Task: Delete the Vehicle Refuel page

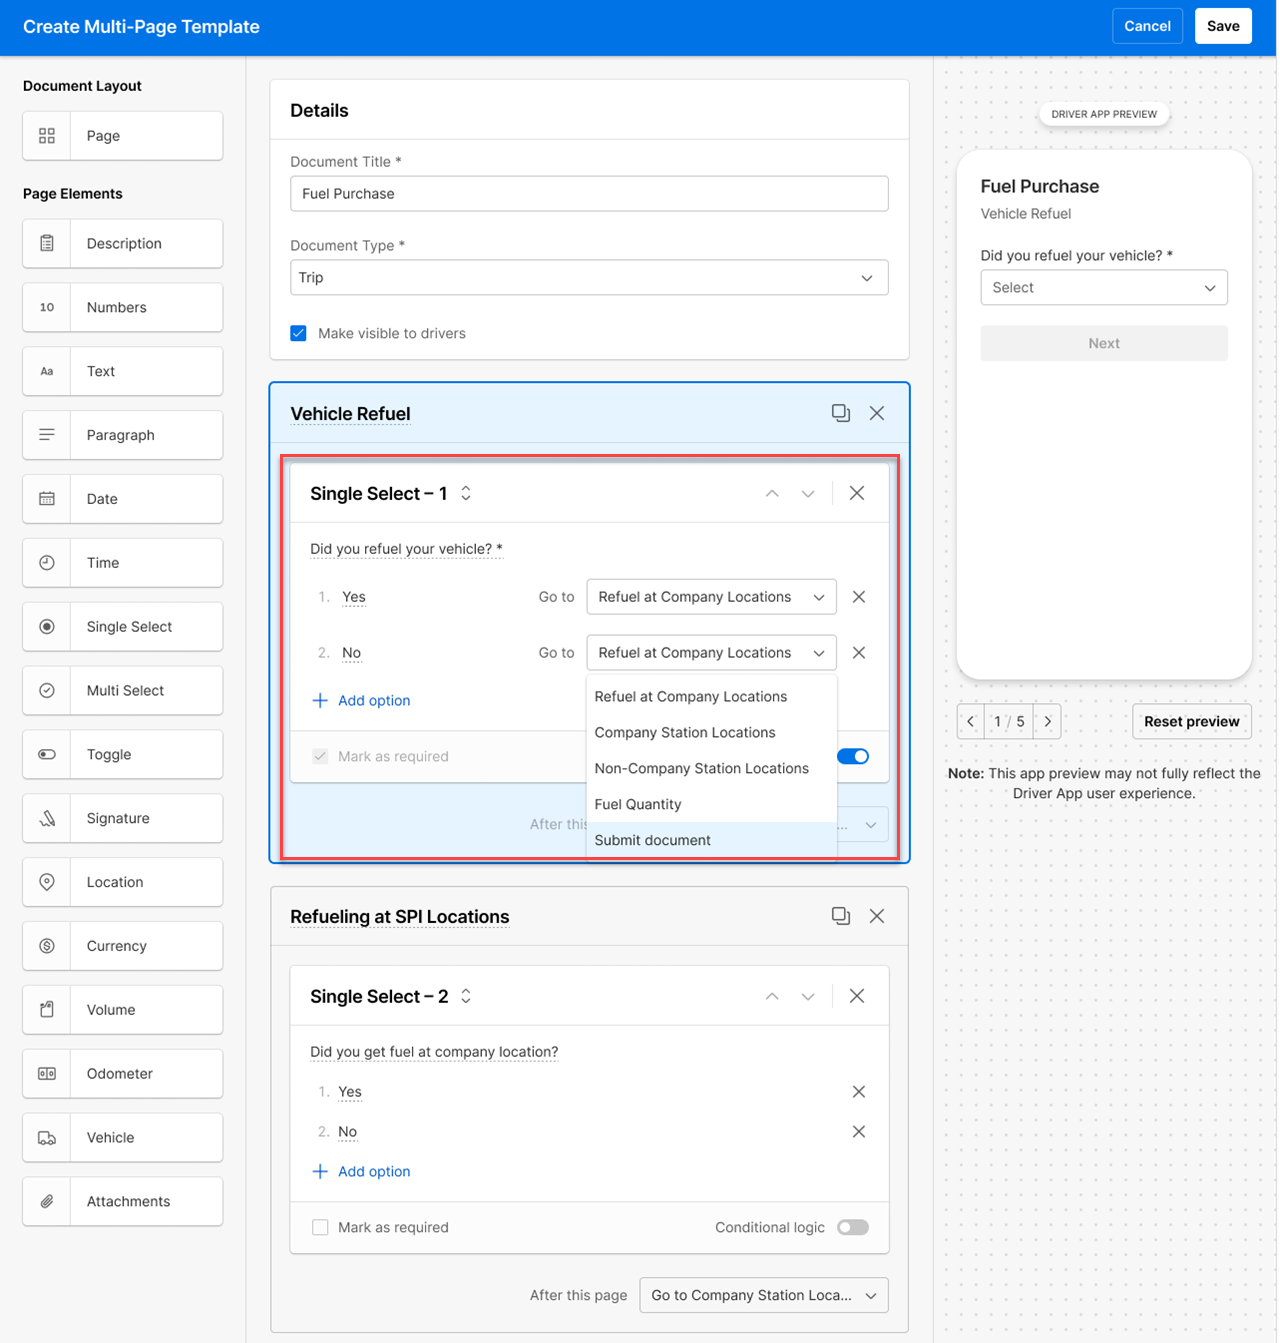Action: [x=877, y=413]
